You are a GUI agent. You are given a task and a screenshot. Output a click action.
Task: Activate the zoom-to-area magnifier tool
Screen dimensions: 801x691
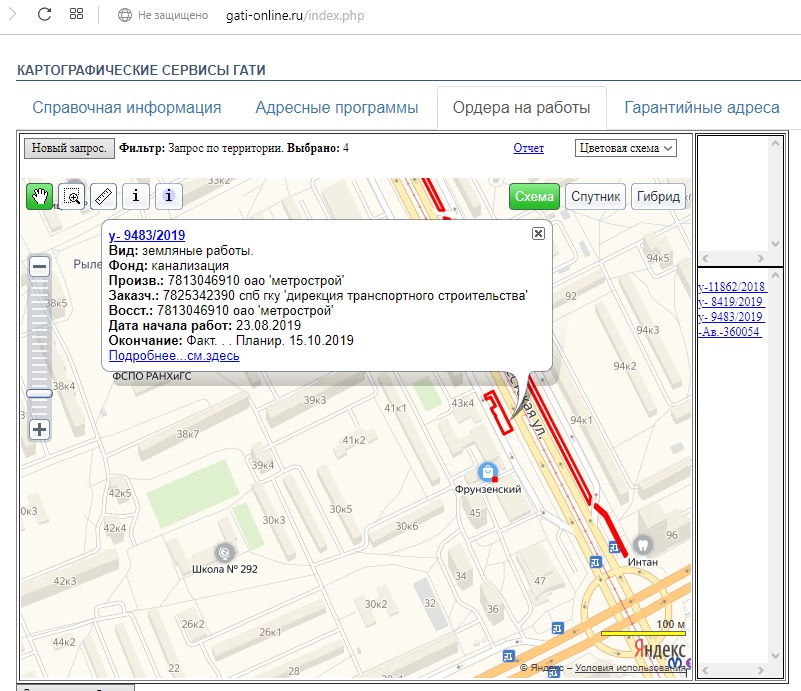[x=72, y=196]
